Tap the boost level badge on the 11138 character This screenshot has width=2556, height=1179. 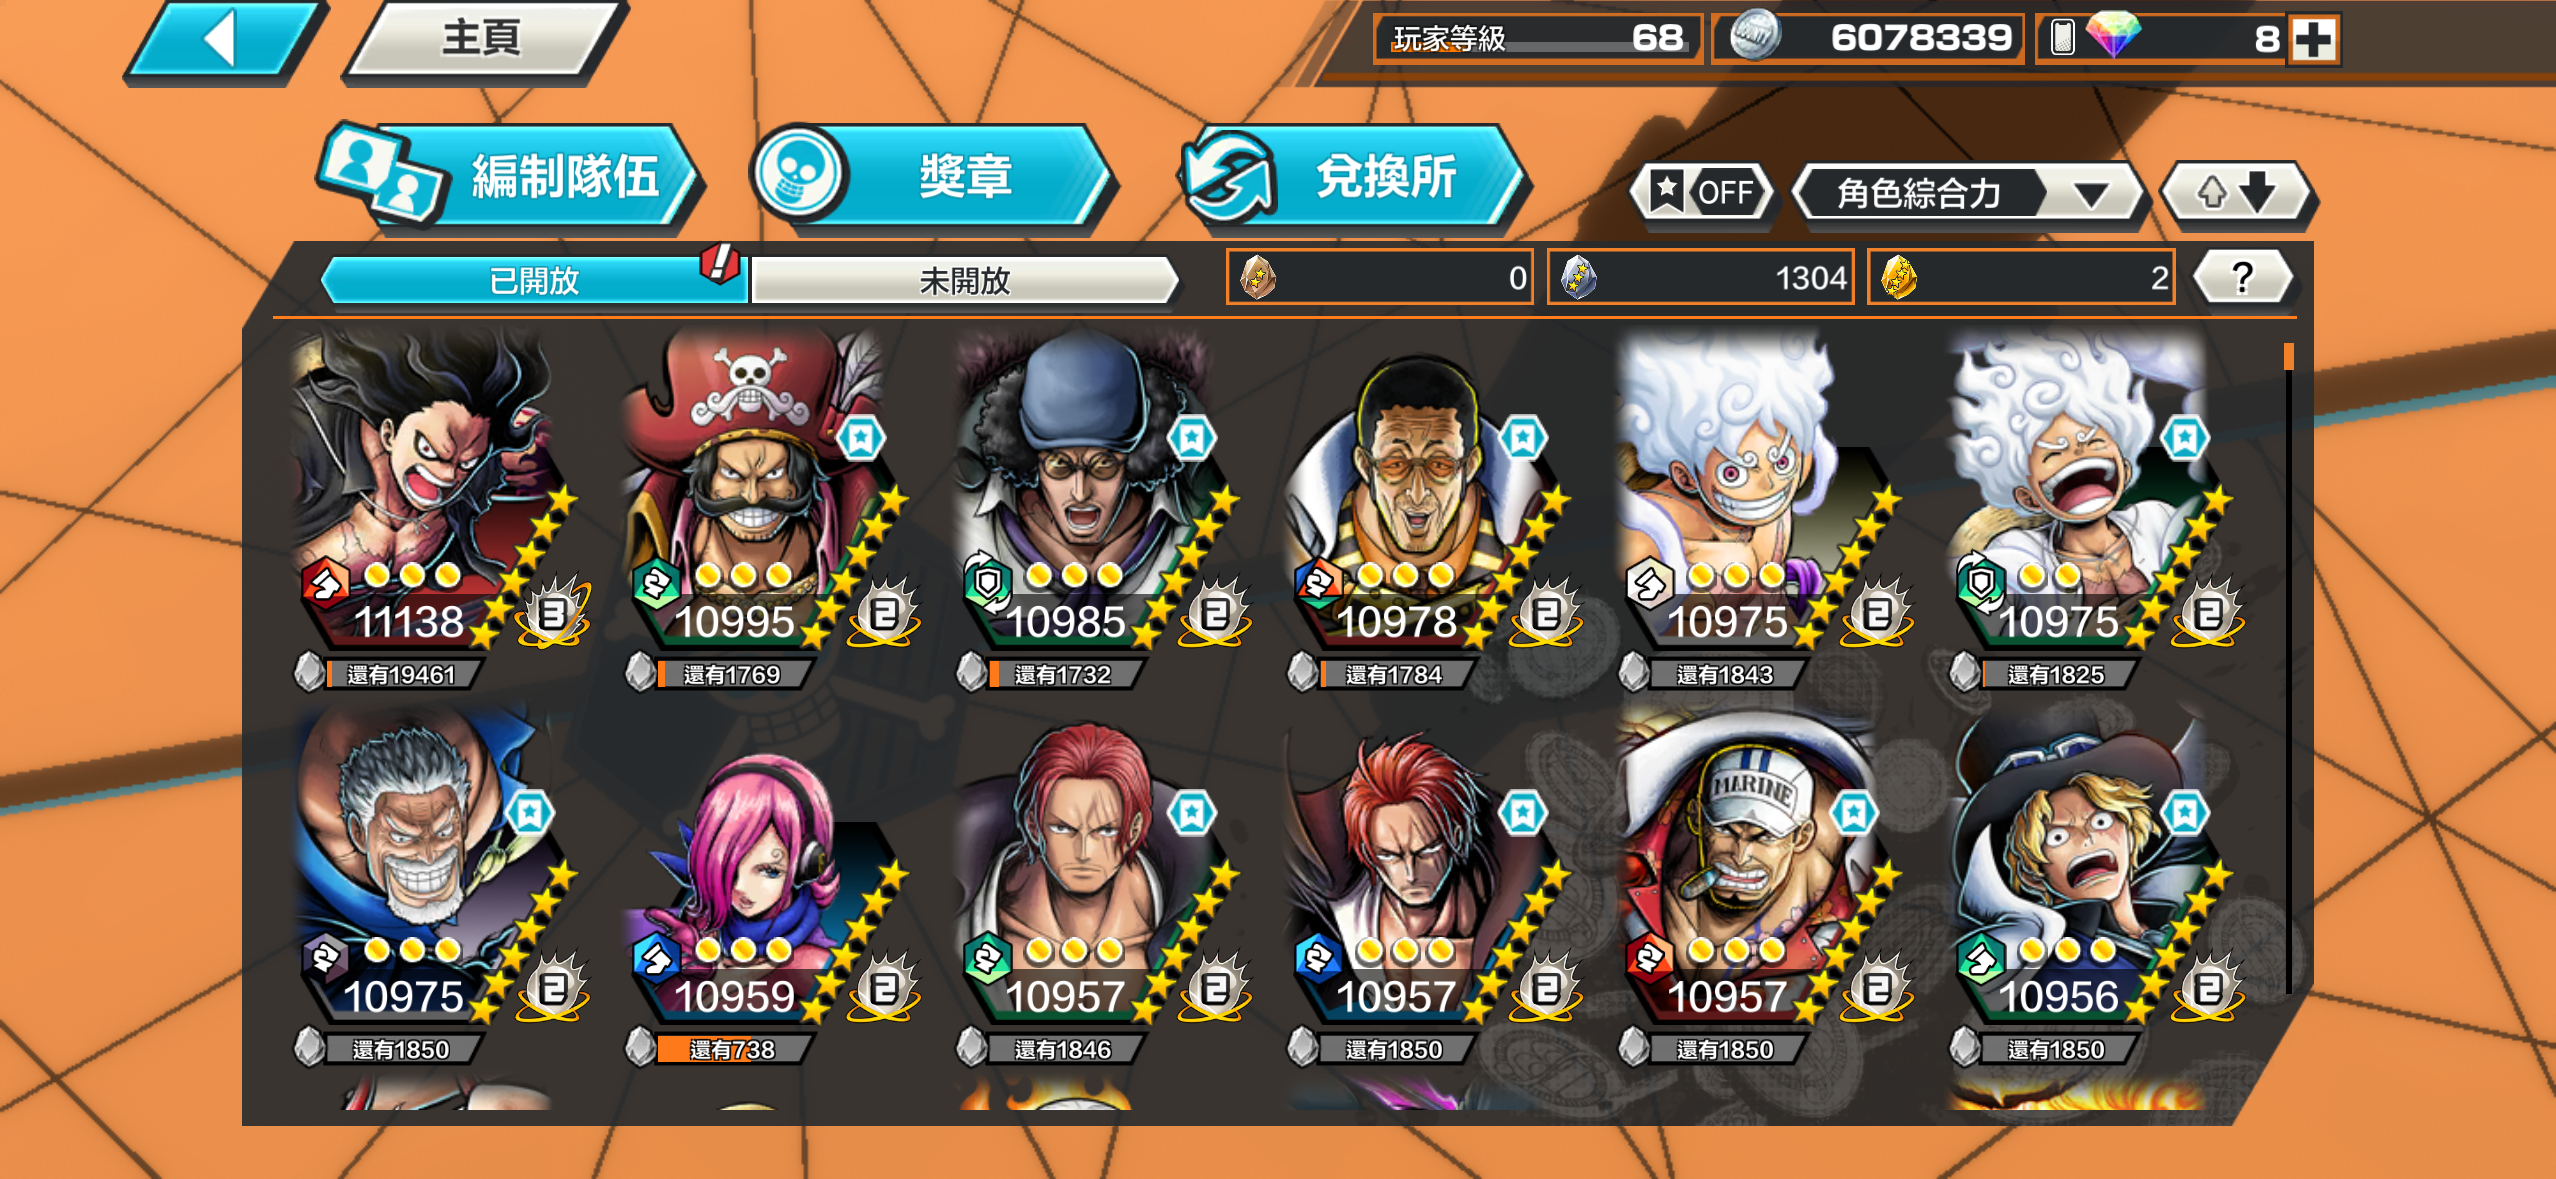(552, 612)
